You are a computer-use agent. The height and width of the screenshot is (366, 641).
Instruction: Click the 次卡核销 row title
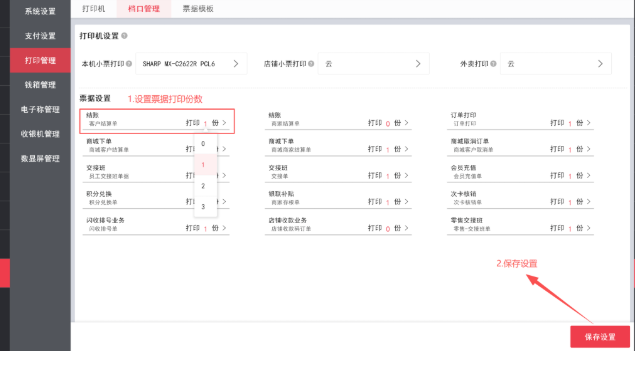tap(464, 194)
